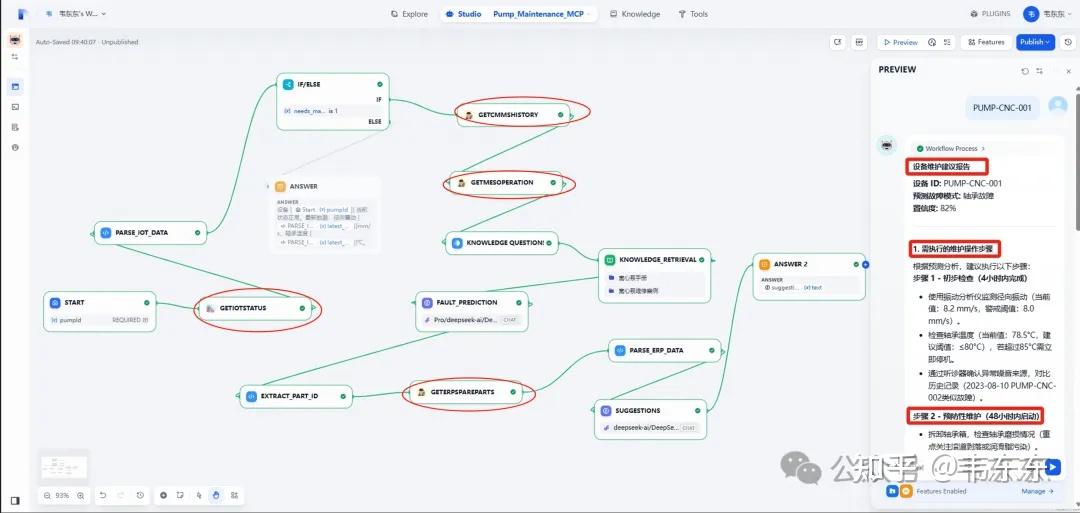Select the EXTRACT_PART_ID code node

point(296,396)
